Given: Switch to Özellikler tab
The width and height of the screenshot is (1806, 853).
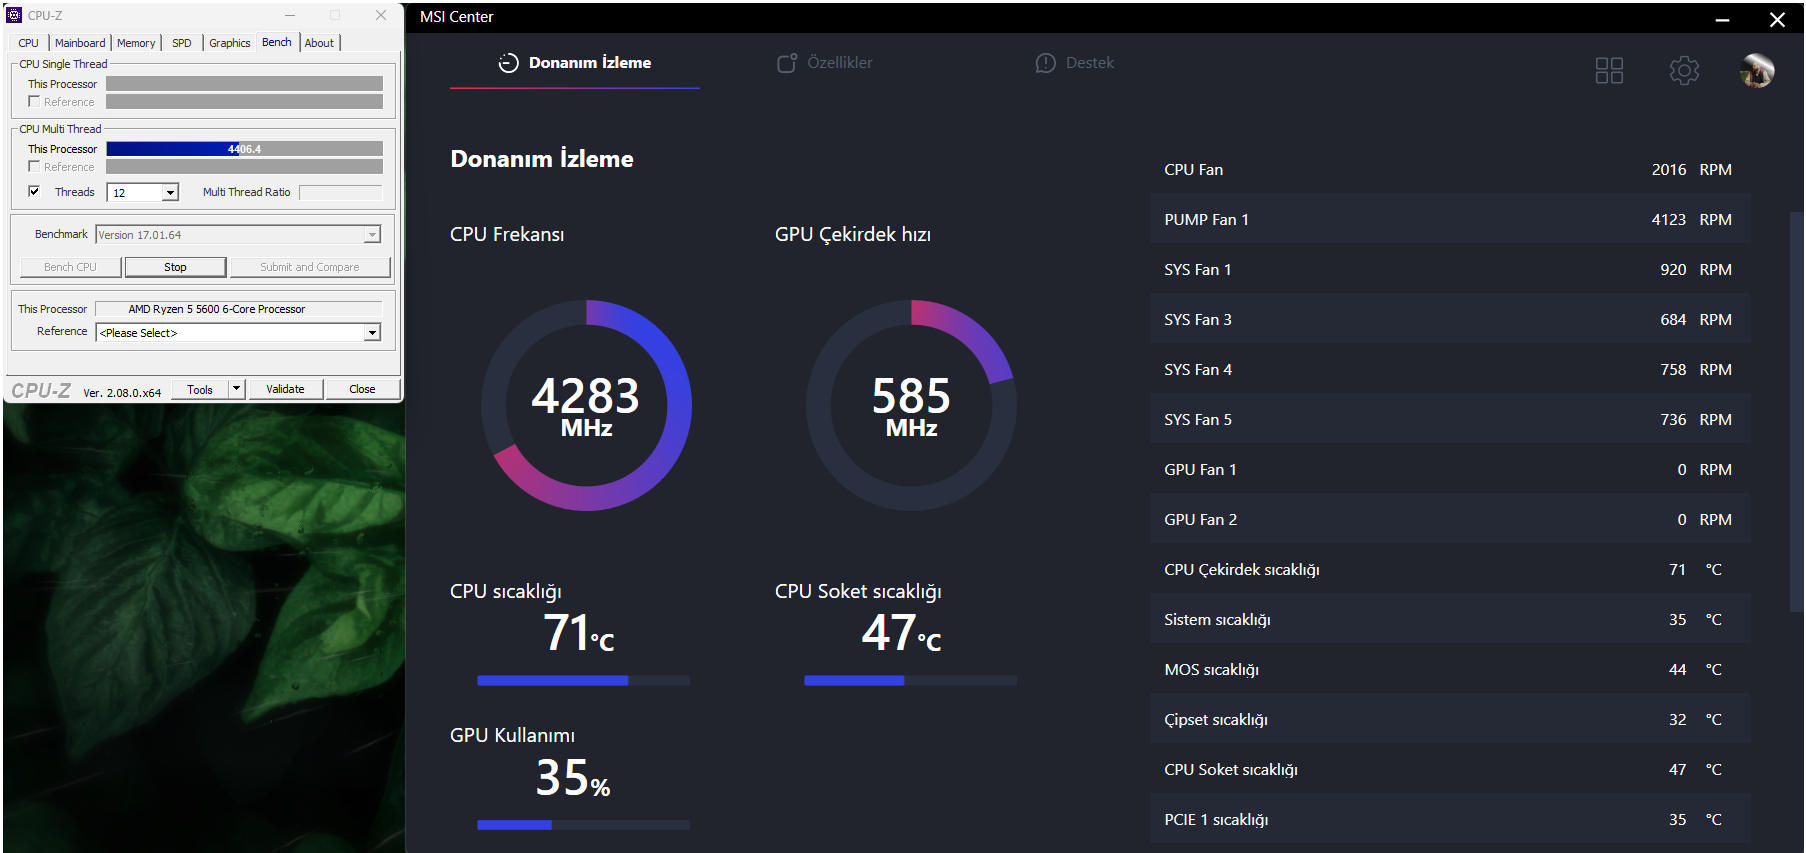Looking at the screenshot, I should click(x=825, y=63).
